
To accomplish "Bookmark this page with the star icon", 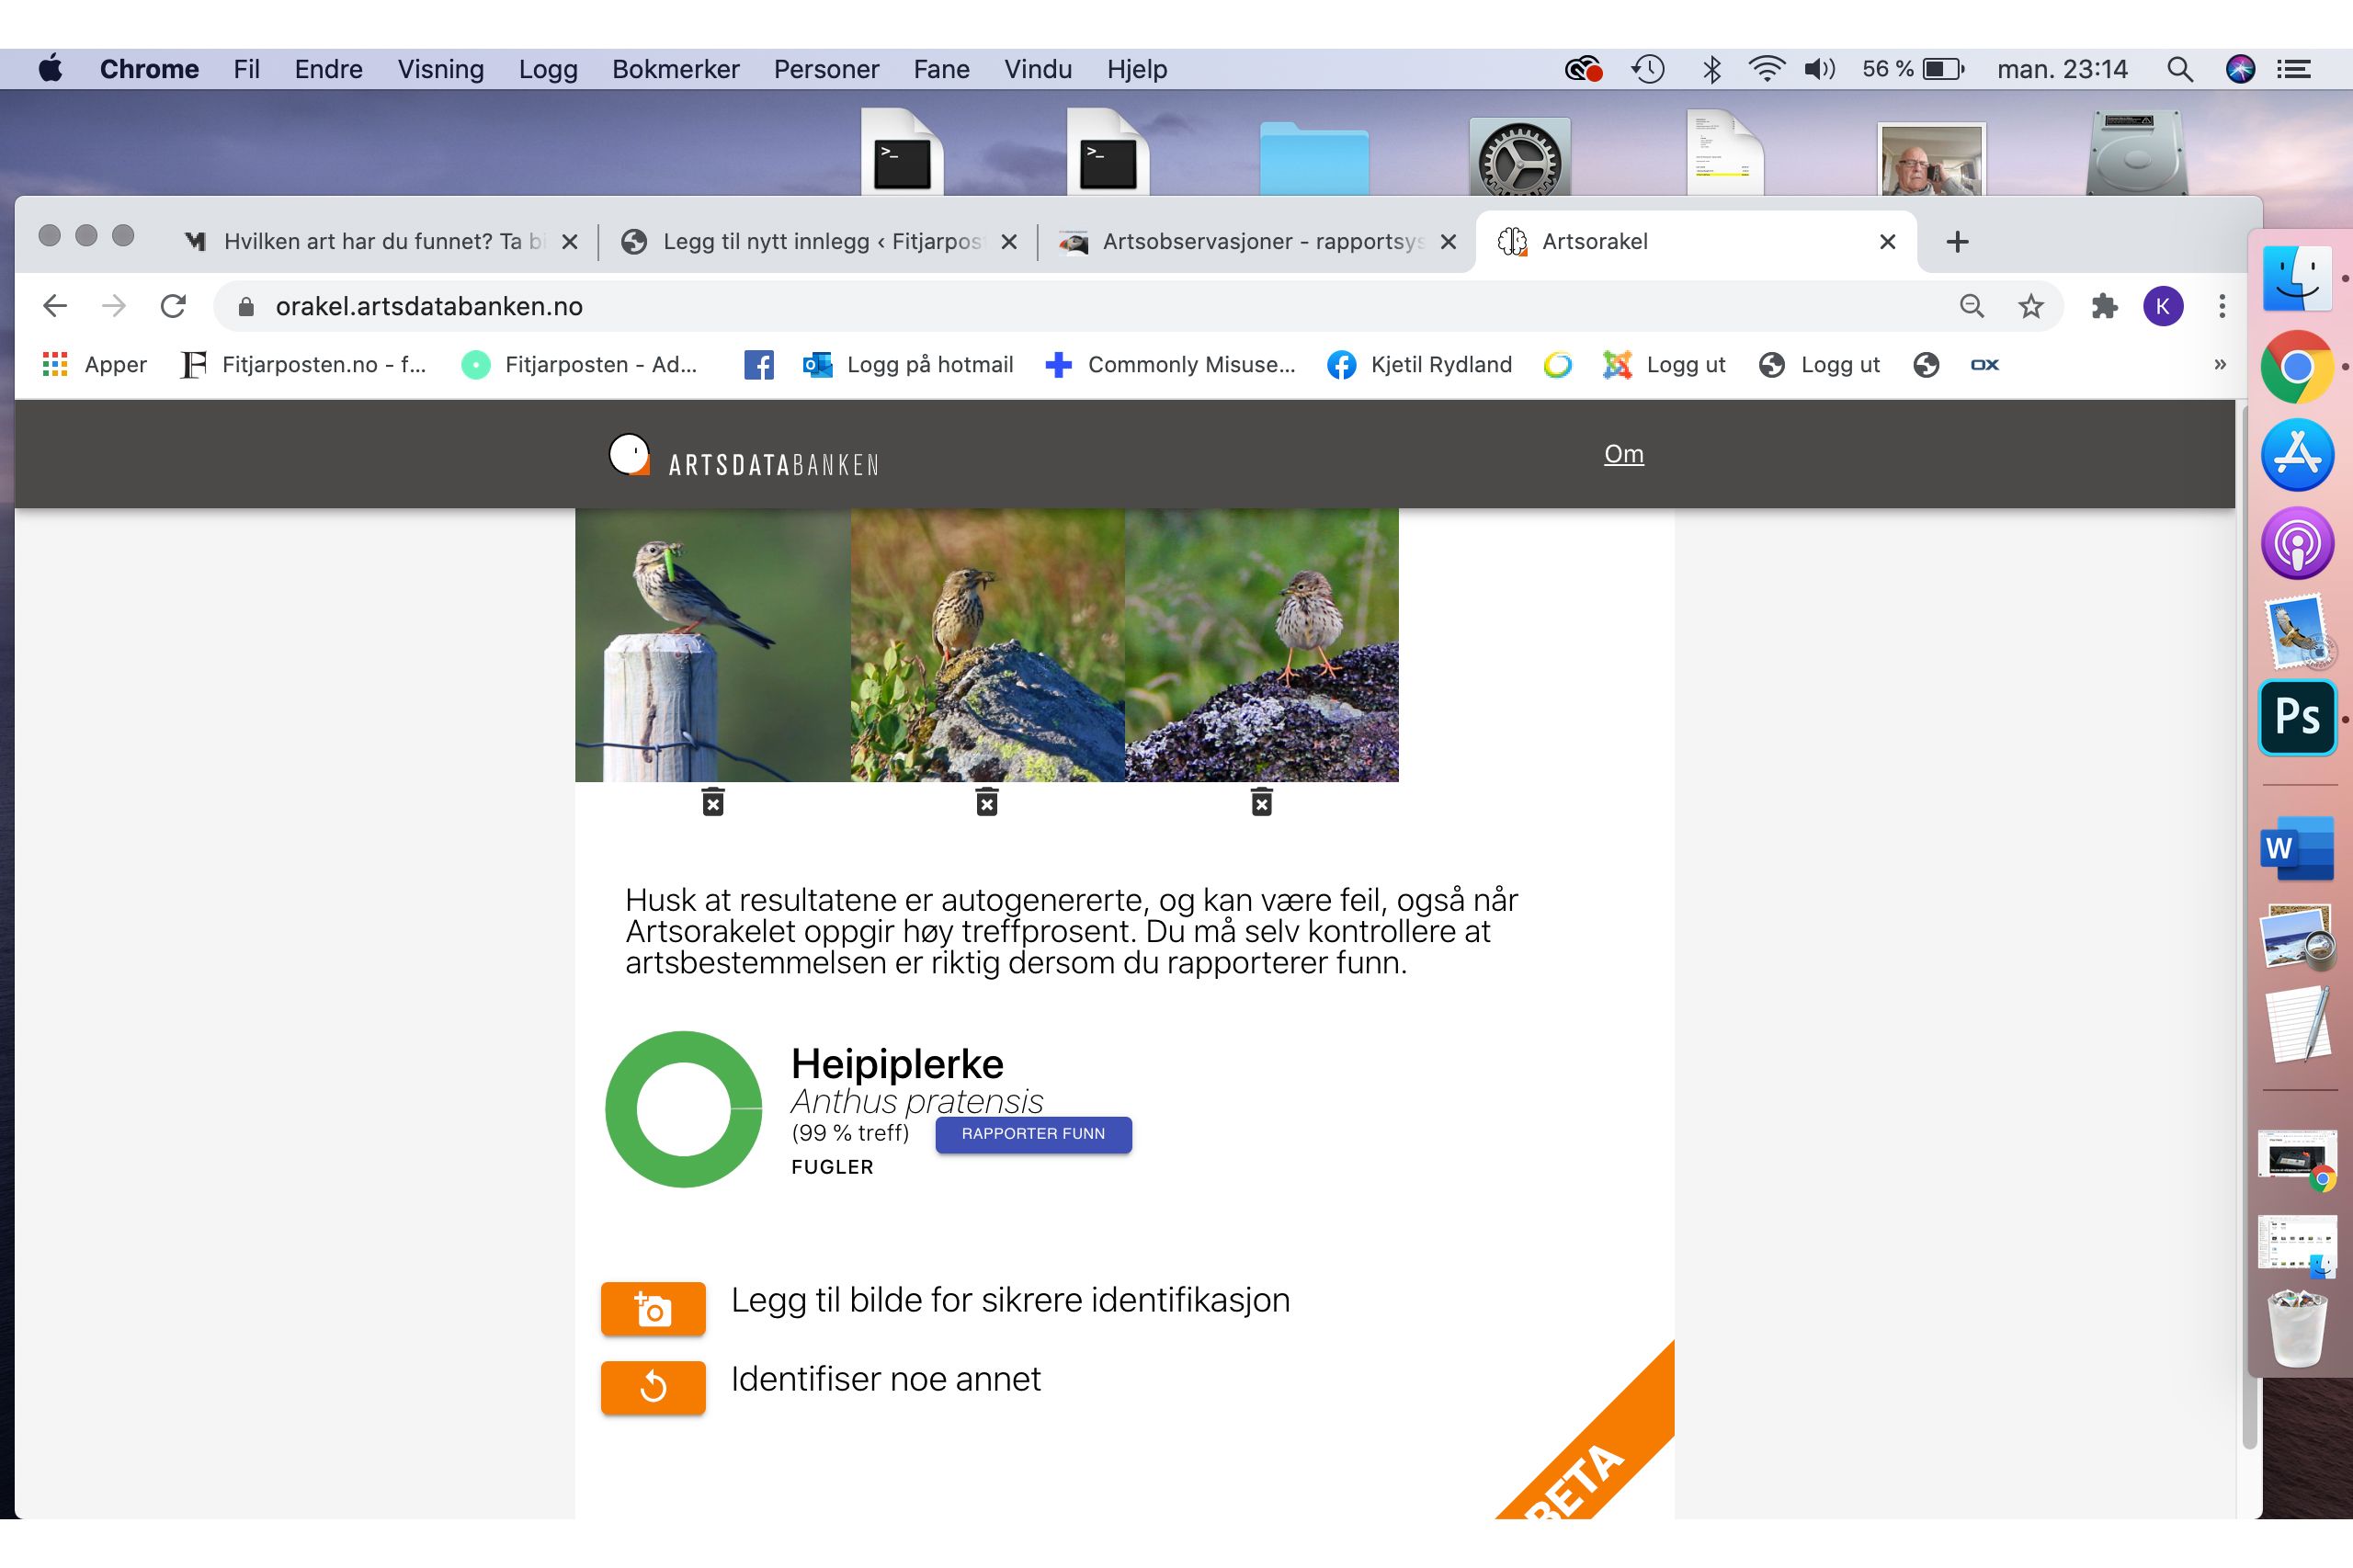I will (2030, 306).
